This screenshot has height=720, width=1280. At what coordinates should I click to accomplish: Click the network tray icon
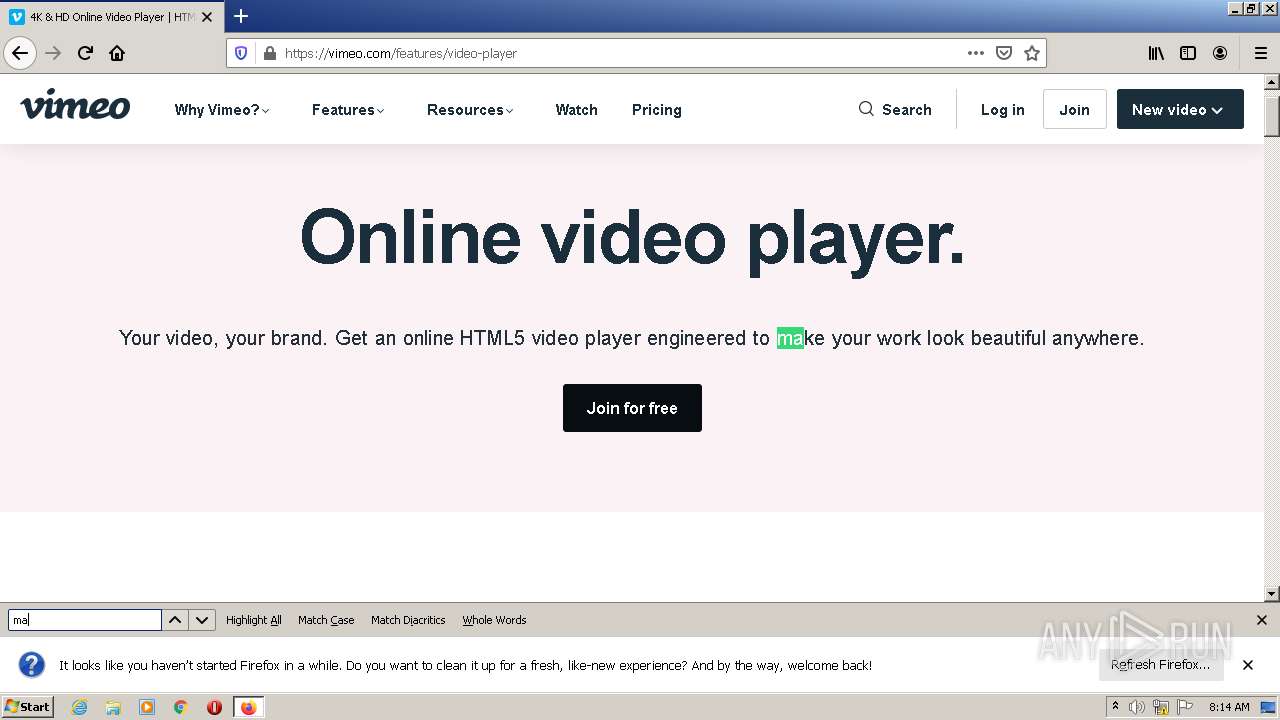tap(1161, 707)
